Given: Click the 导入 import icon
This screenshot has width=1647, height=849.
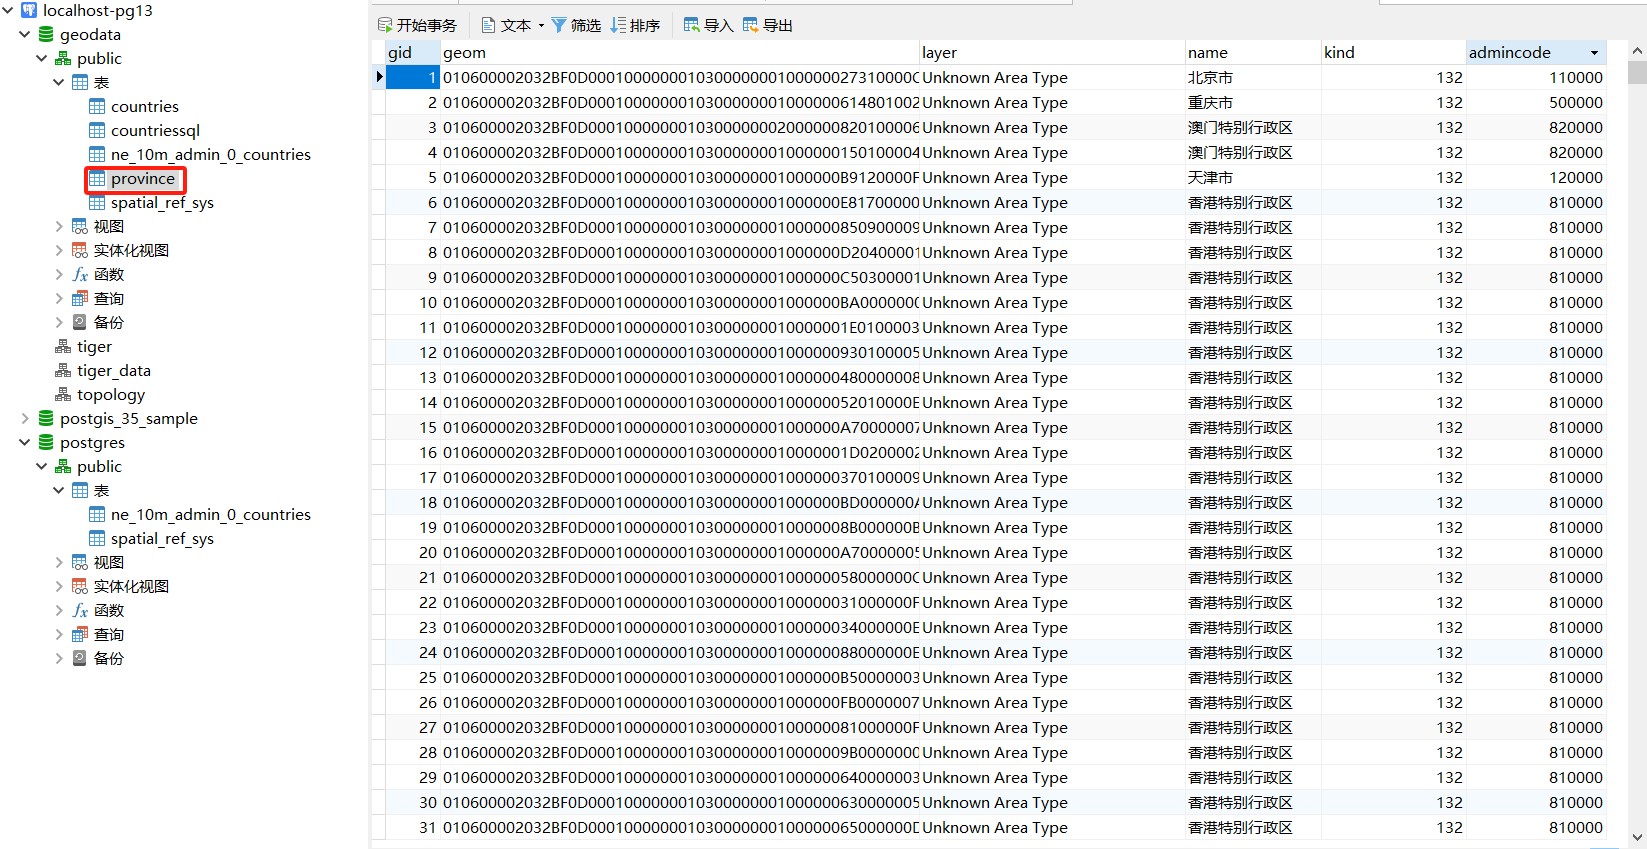Looking at the screenshot, I should [x=692, y=25].
